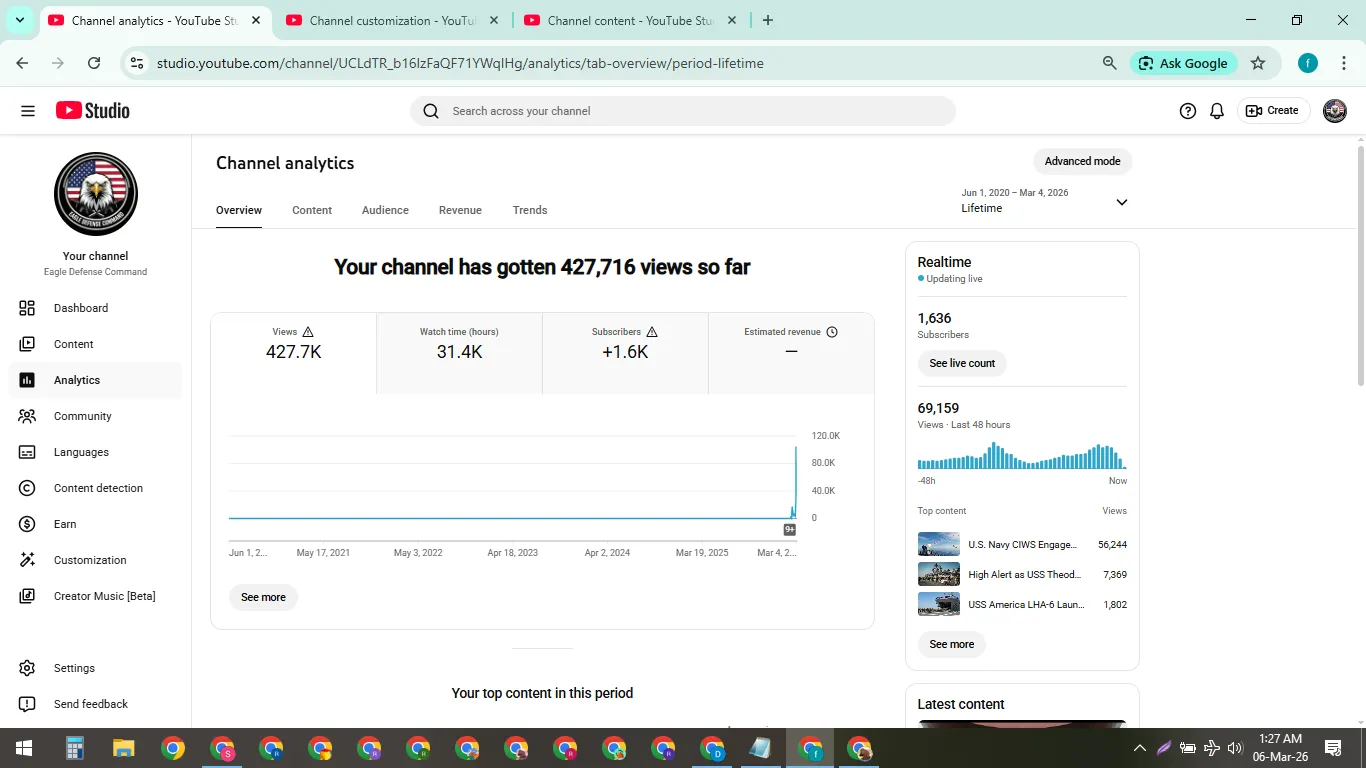The image size is (1366, 768).
Task: Open the U.S. Navy CIWS Engage video thumbnail
Action: click(x=939, y=545)
